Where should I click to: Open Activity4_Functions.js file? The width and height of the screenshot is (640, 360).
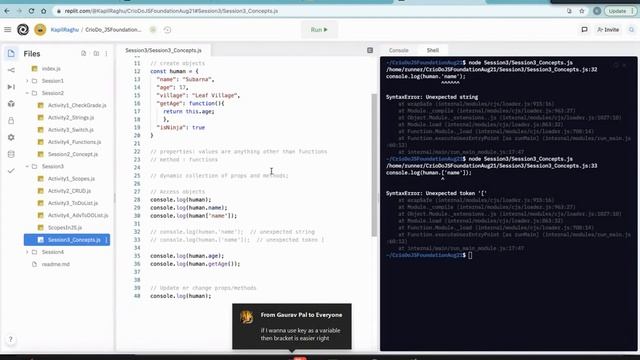74,142
